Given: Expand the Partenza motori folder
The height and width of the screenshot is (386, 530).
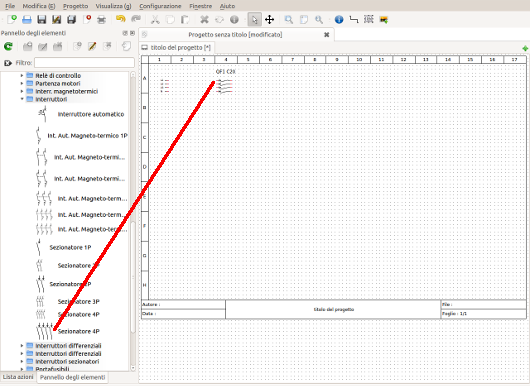Looking at the screenshot, I should [22, 83].
